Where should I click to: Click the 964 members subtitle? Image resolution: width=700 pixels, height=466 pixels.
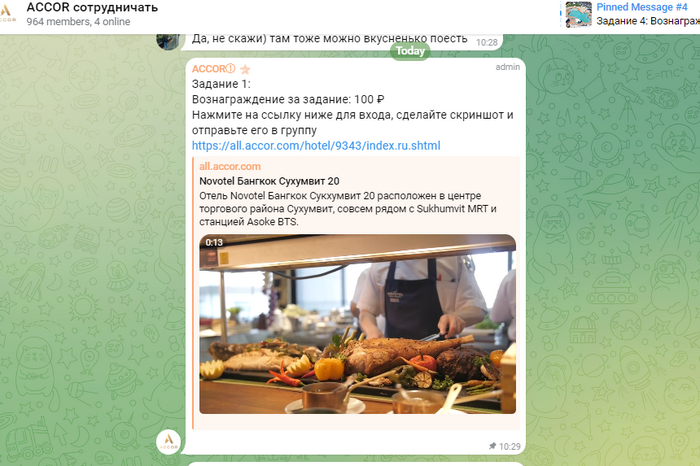(78, 21)
